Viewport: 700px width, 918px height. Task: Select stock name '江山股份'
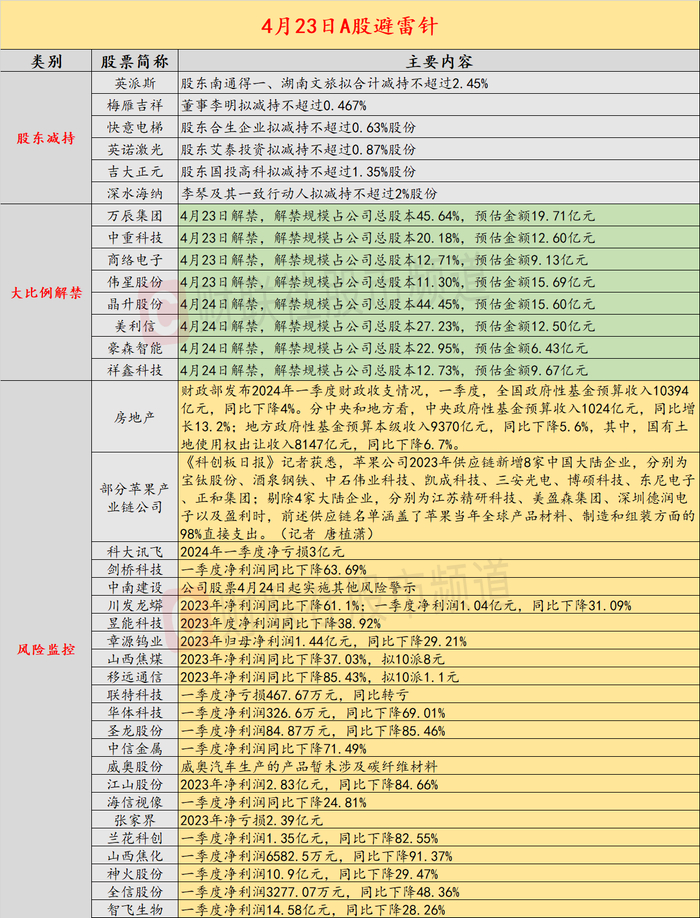(135, 785)
